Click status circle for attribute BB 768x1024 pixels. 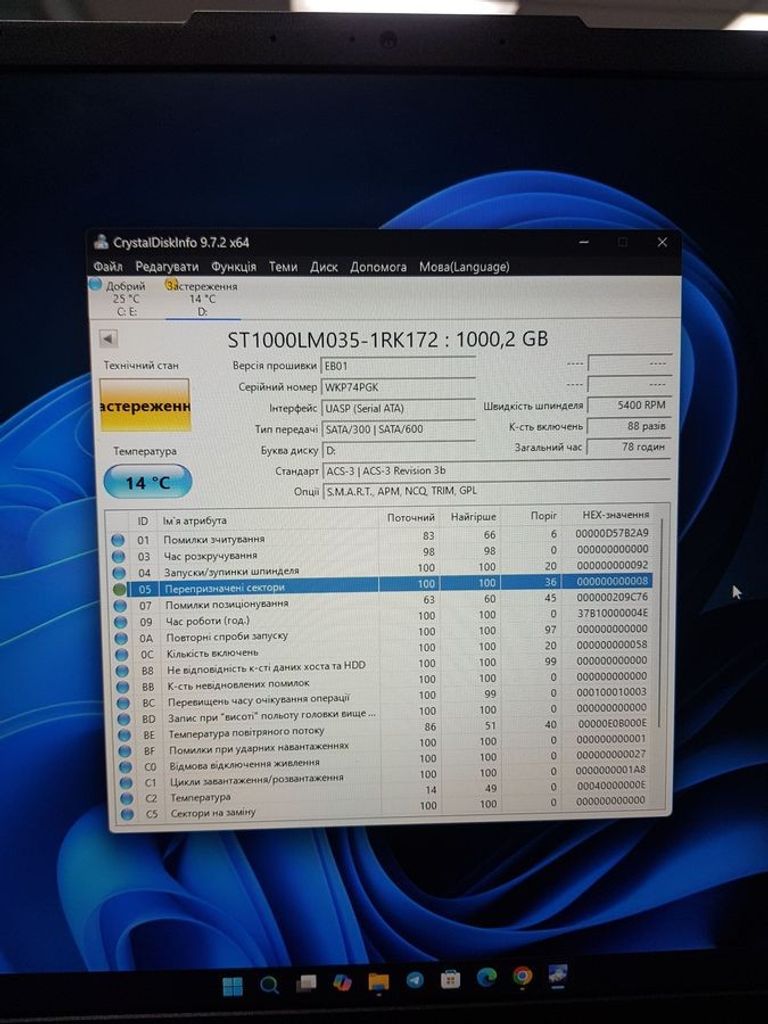[123, 687]
